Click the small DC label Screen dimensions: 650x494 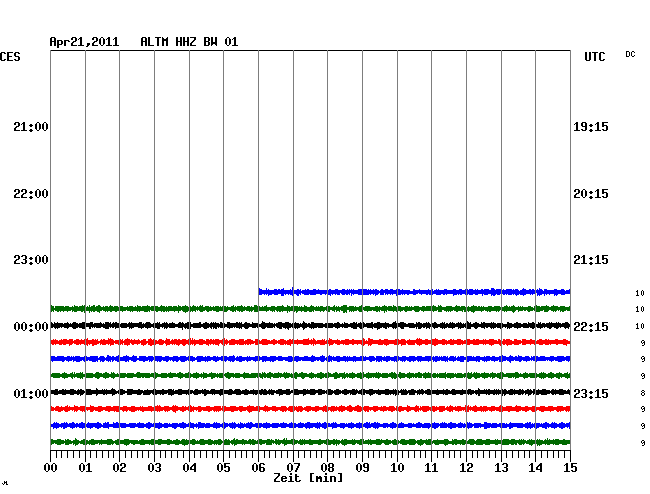click(630, 54)
